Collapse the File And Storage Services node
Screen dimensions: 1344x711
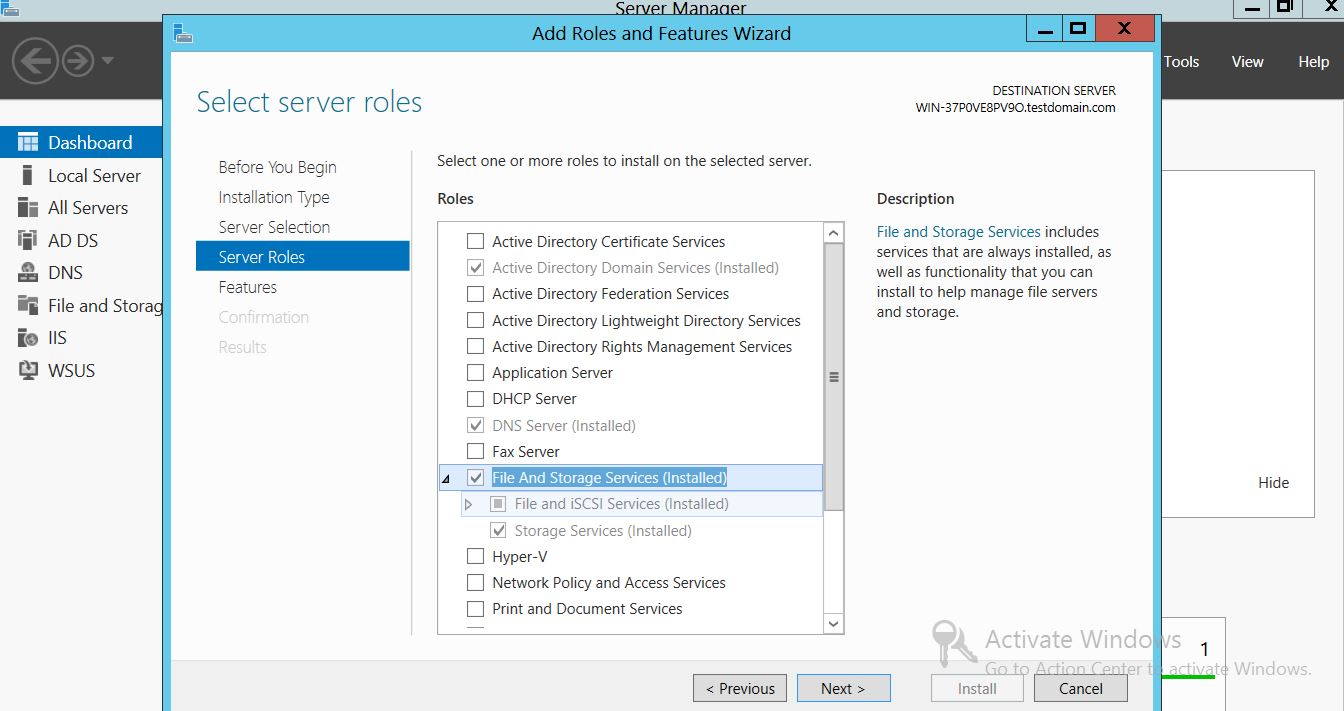click(446, 479)
